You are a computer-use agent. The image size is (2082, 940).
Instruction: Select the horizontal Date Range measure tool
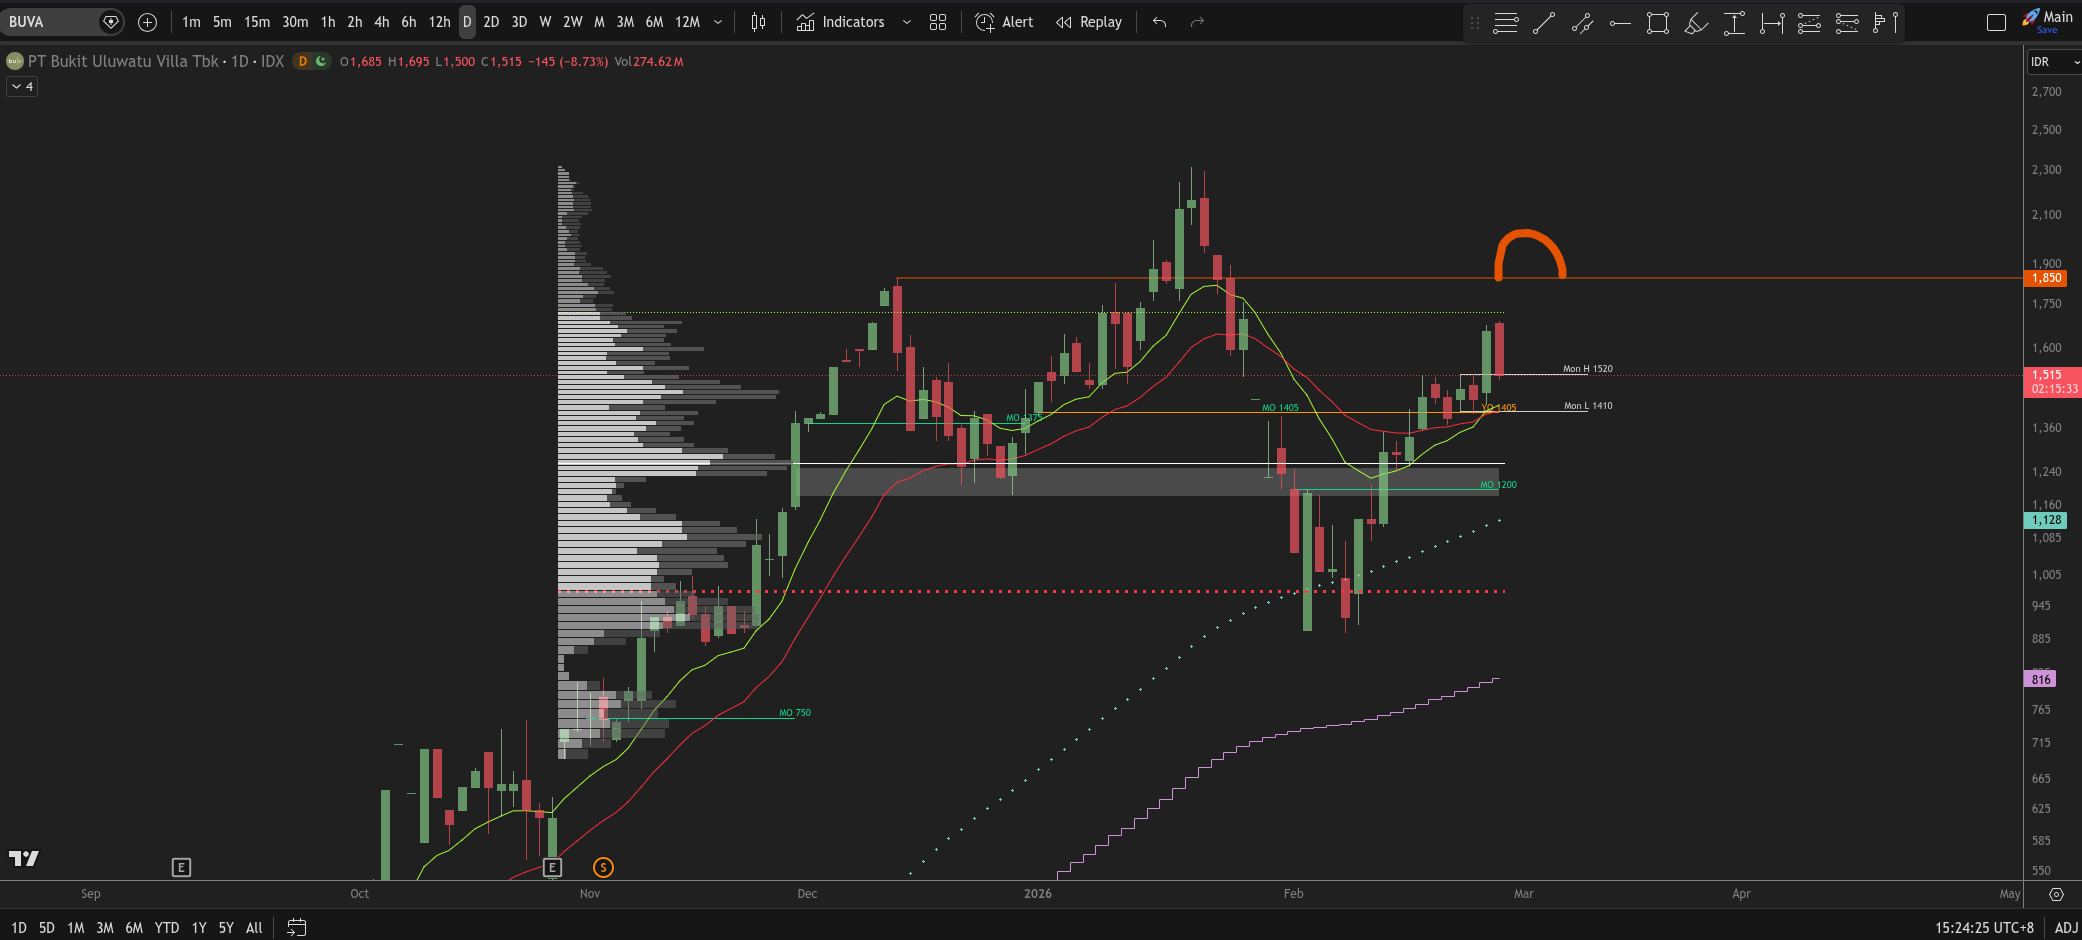1772,23
